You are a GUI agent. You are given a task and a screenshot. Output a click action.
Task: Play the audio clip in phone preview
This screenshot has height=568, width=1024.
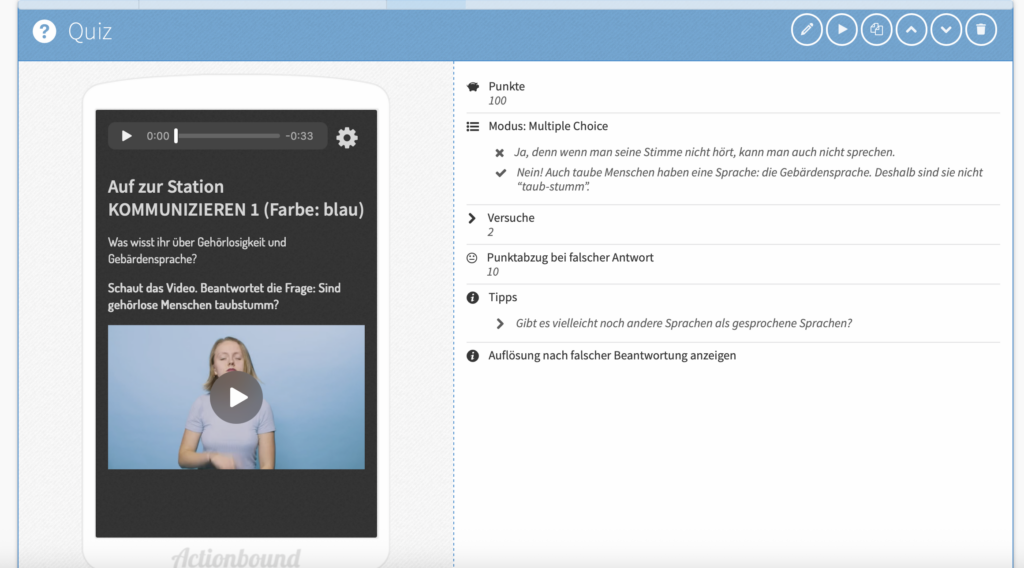point(127,136)
